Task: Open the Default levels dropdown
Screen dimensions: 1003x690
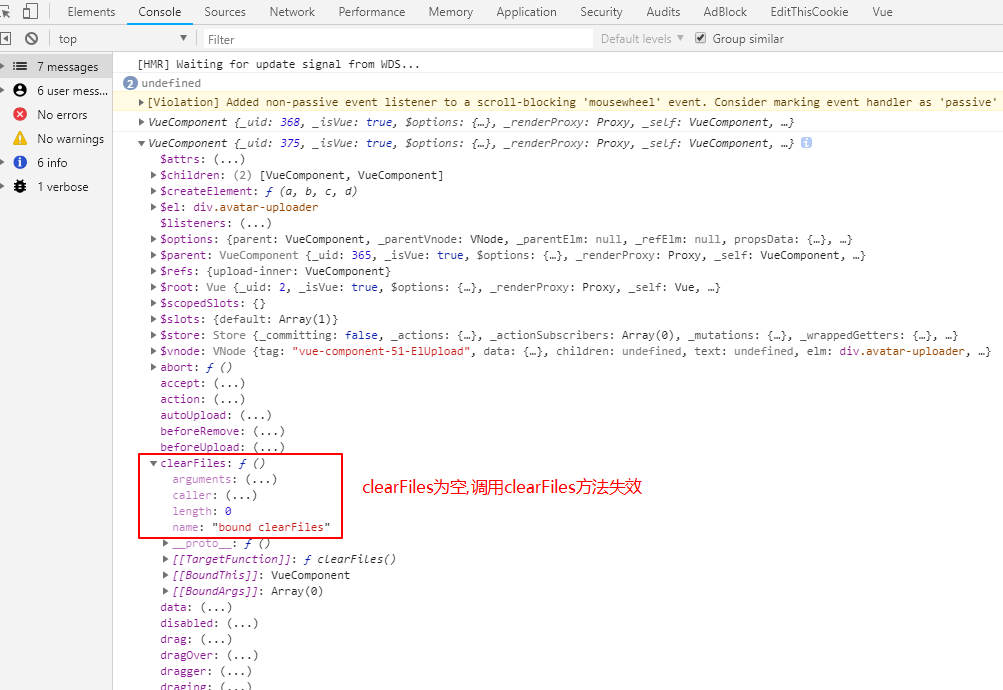Action: coord(638,38)
